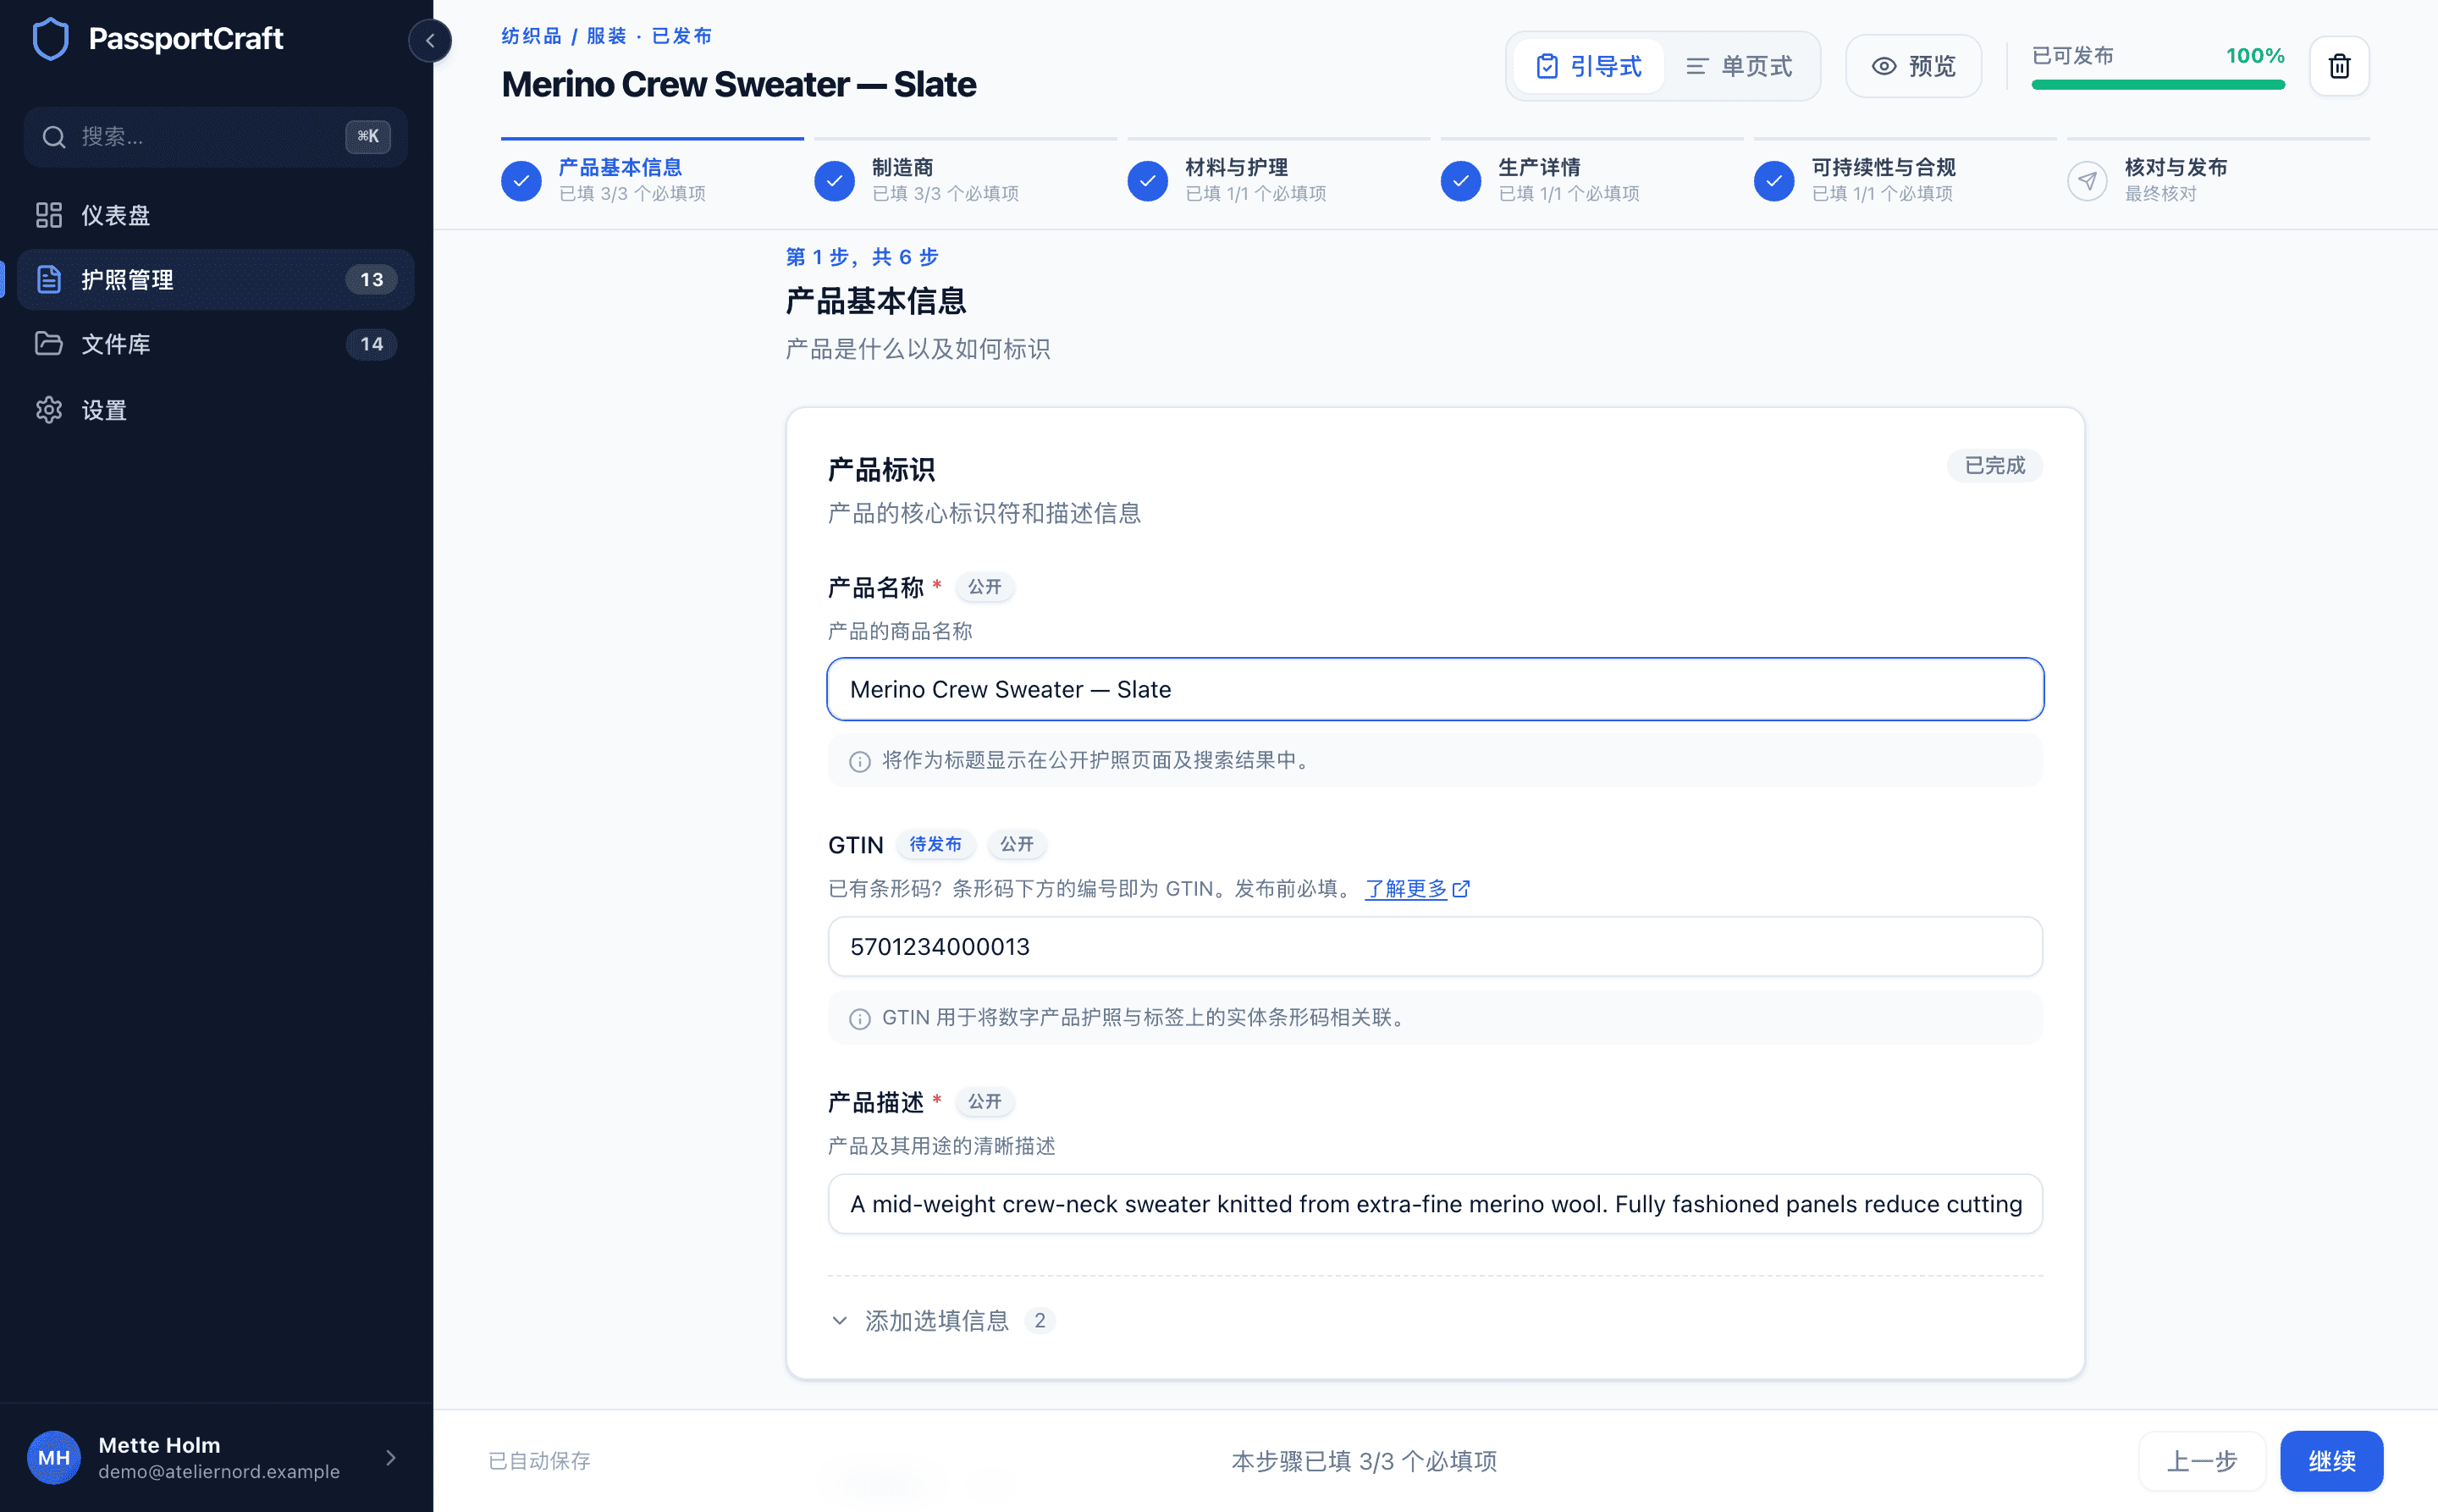Go to 材料与护理 step

(1278, 180)
